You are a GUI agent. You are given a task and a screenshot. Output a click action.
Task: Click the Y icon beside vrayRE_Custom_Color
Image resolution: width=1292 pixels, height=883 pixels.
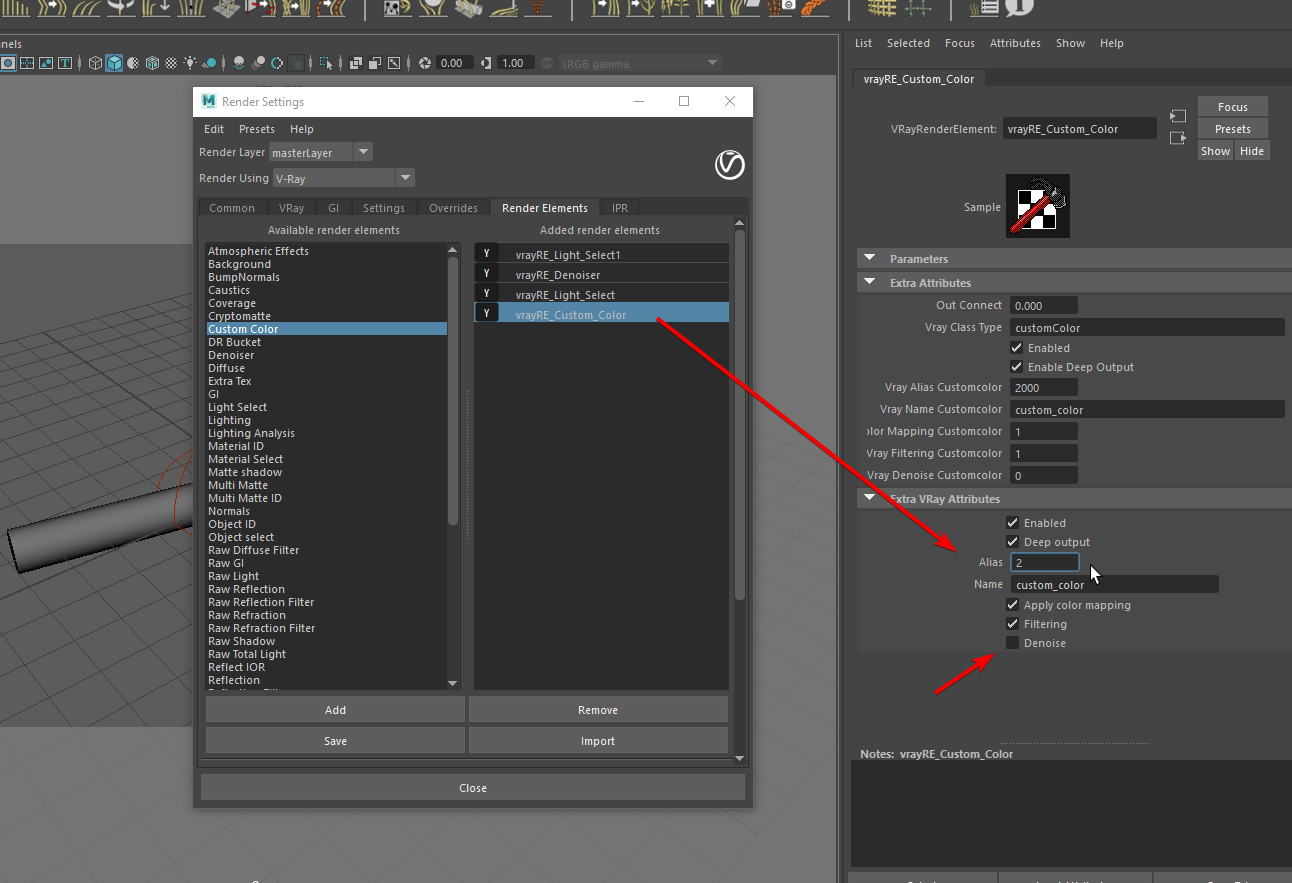coord(486,314)
